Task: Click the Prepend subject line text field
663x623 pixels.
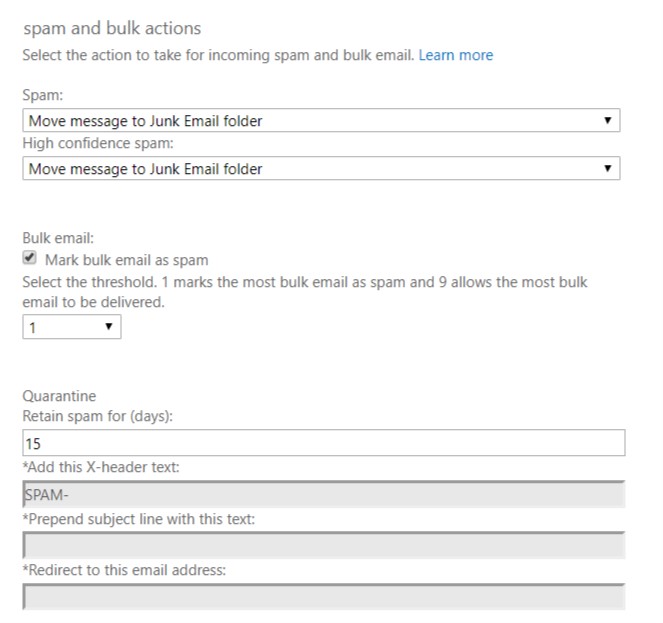Action: [324, 545]
